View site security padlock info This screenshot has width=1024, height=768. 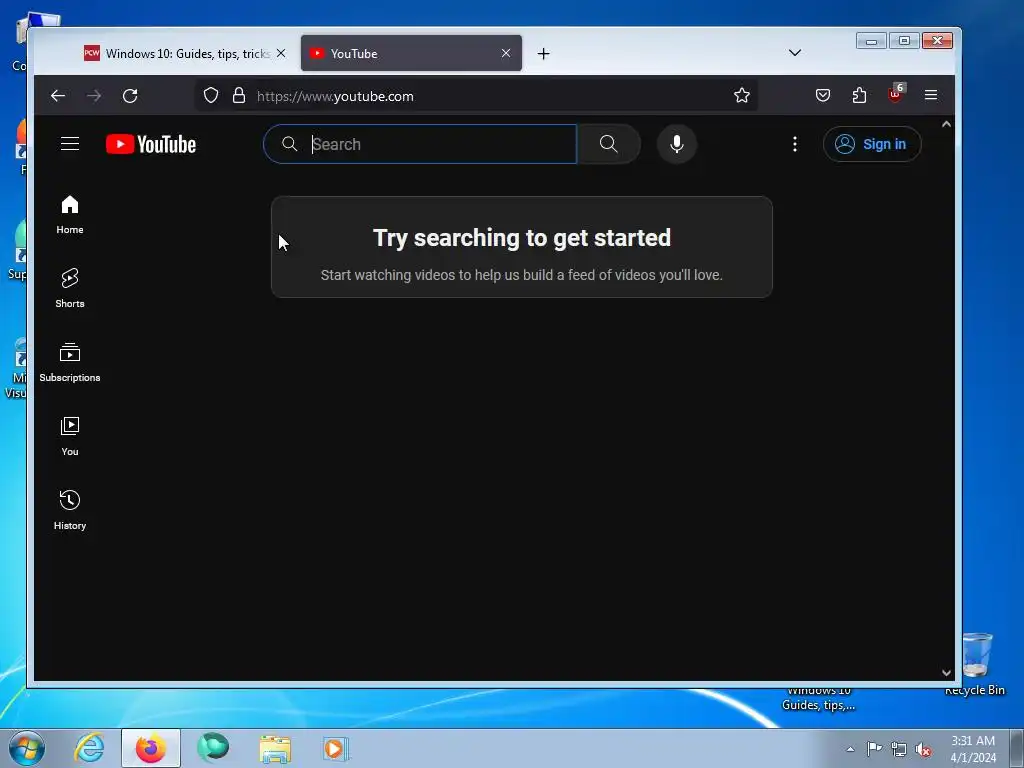tap(239, 95)
